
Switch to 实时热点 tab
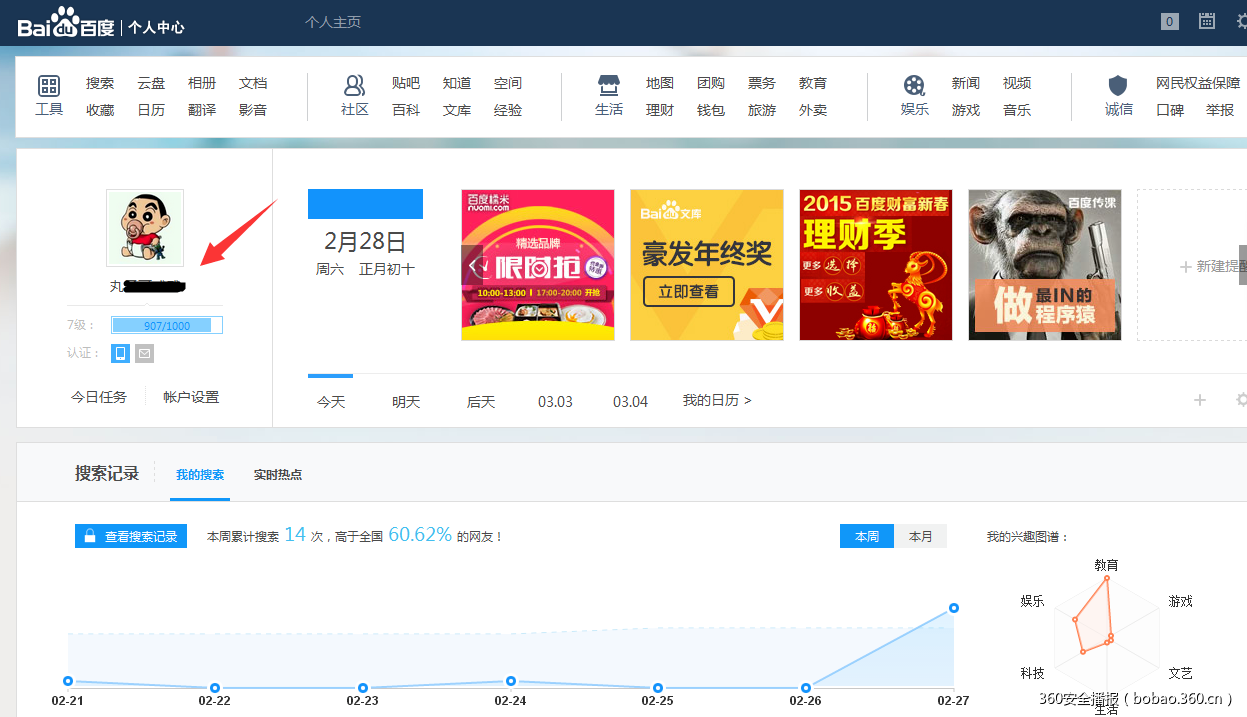click(277, 474)
